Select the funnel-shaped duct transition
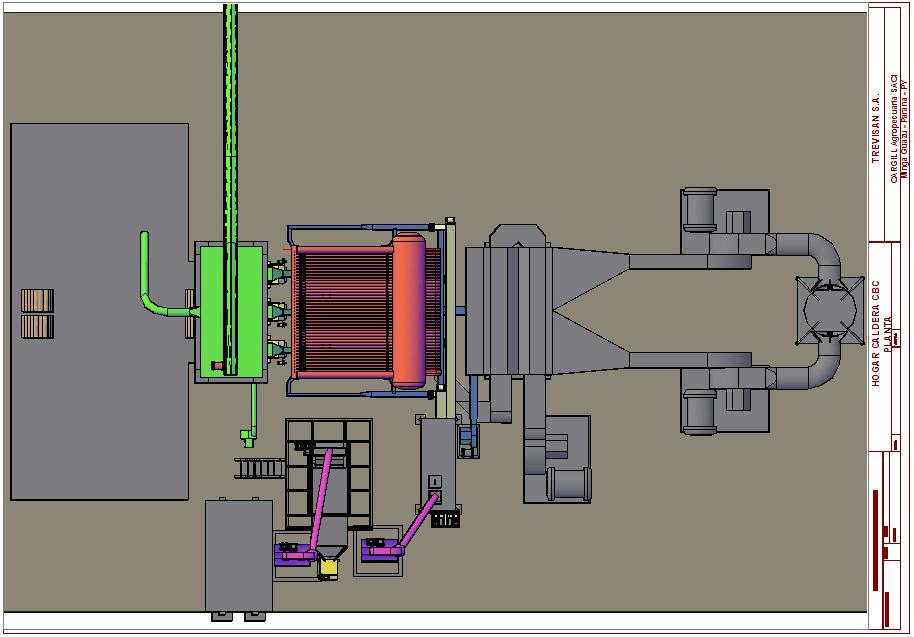Image resolution: width=914 pixels, height=637 pixels. click(590, 311)
